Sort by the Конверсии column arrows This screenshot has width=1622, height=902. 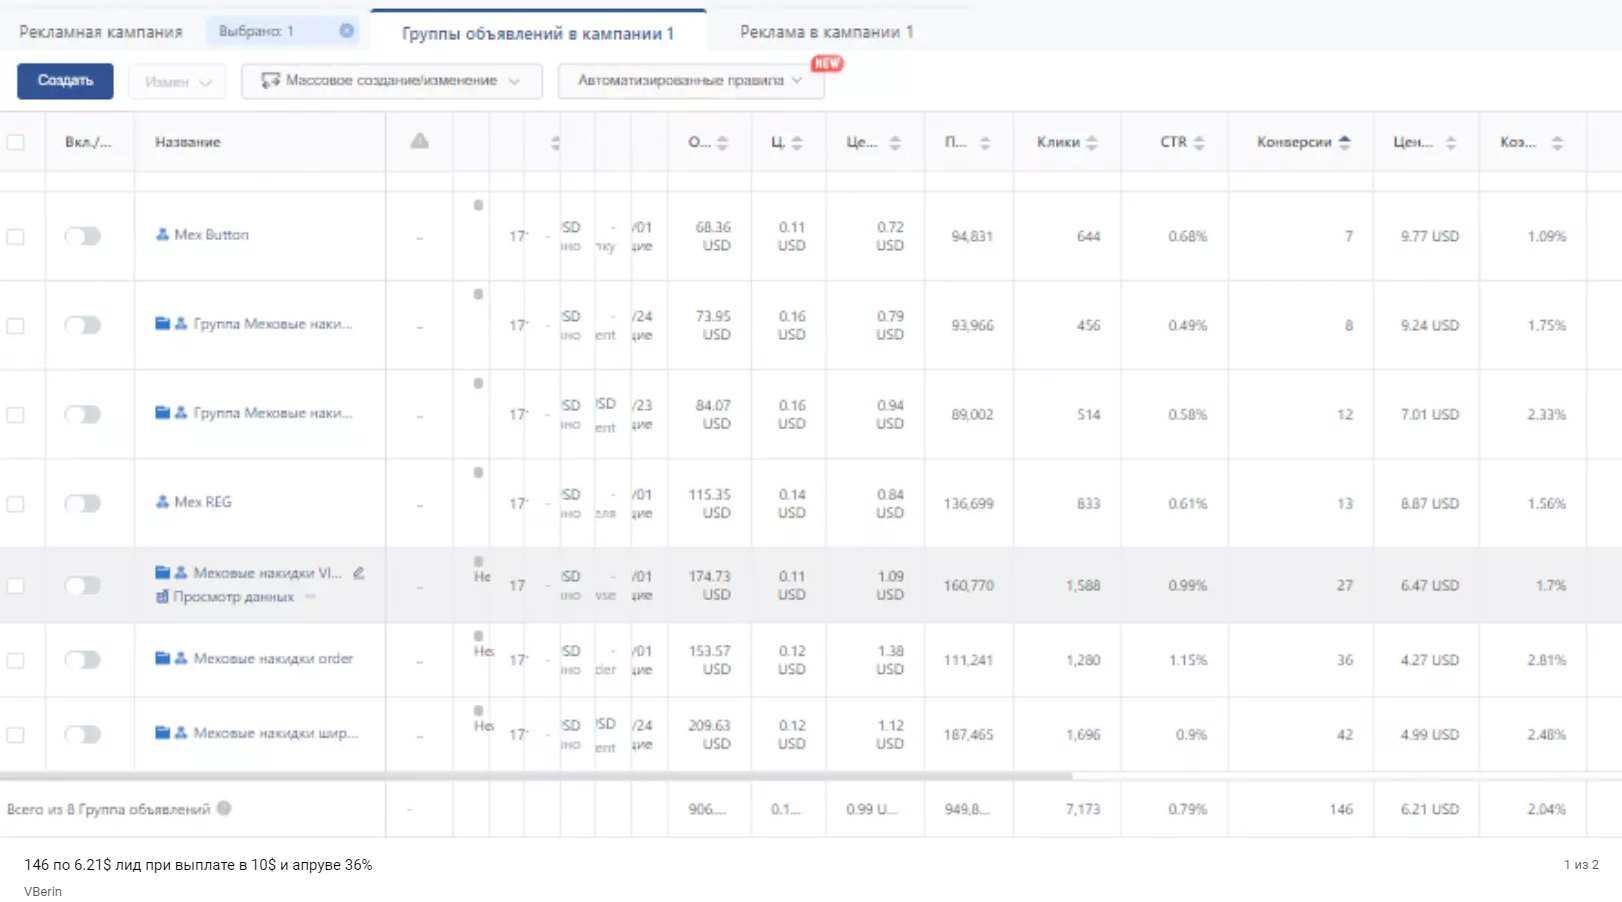click(1345, 142)
